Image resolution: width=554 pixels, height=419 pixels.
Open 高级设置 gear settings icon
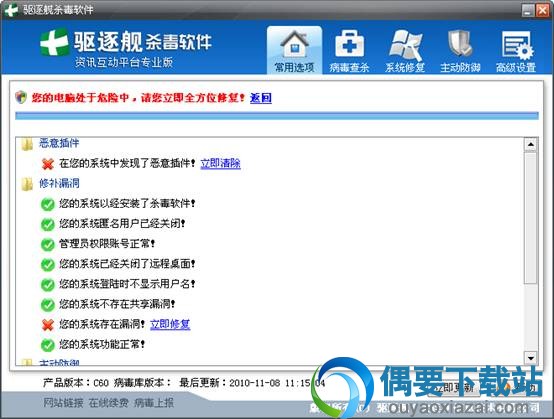click(x=517, y=45)
